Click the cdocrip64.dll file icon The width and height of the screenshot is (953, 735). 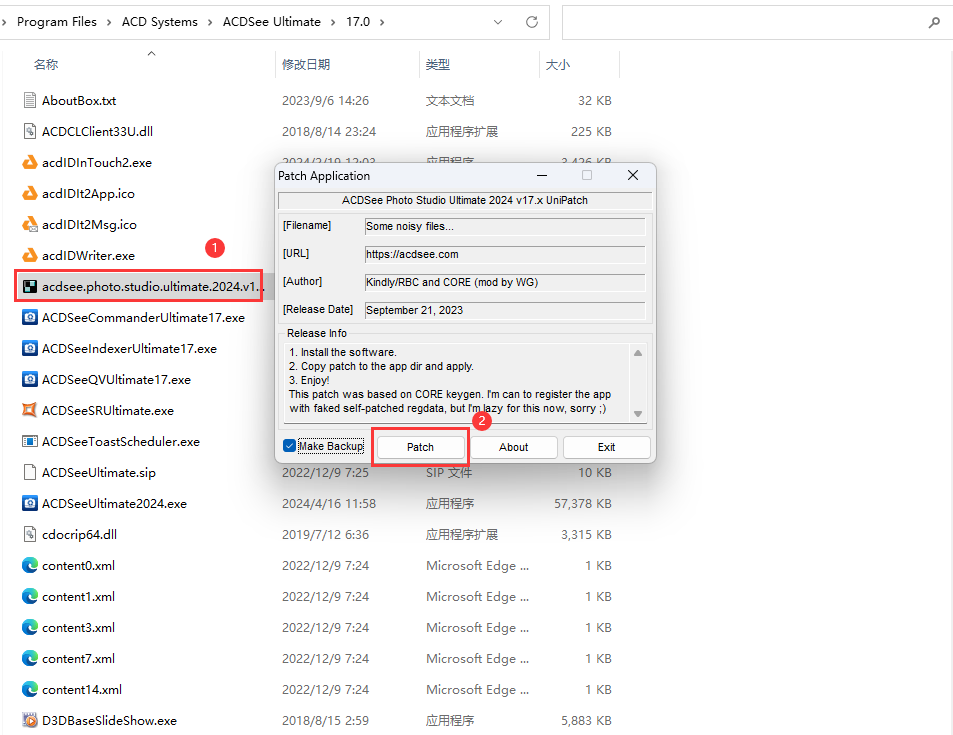(30, 534)
